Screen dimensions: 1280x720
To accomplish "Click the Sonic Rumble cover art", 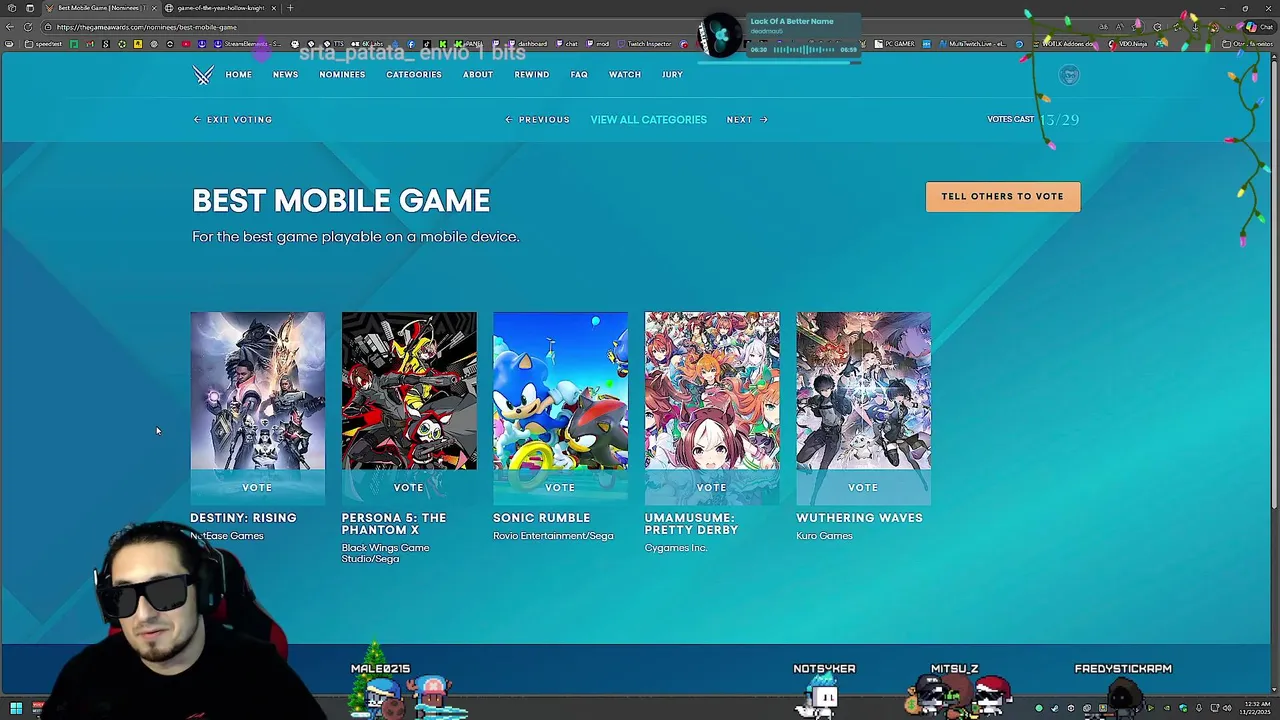I will 560,391.
